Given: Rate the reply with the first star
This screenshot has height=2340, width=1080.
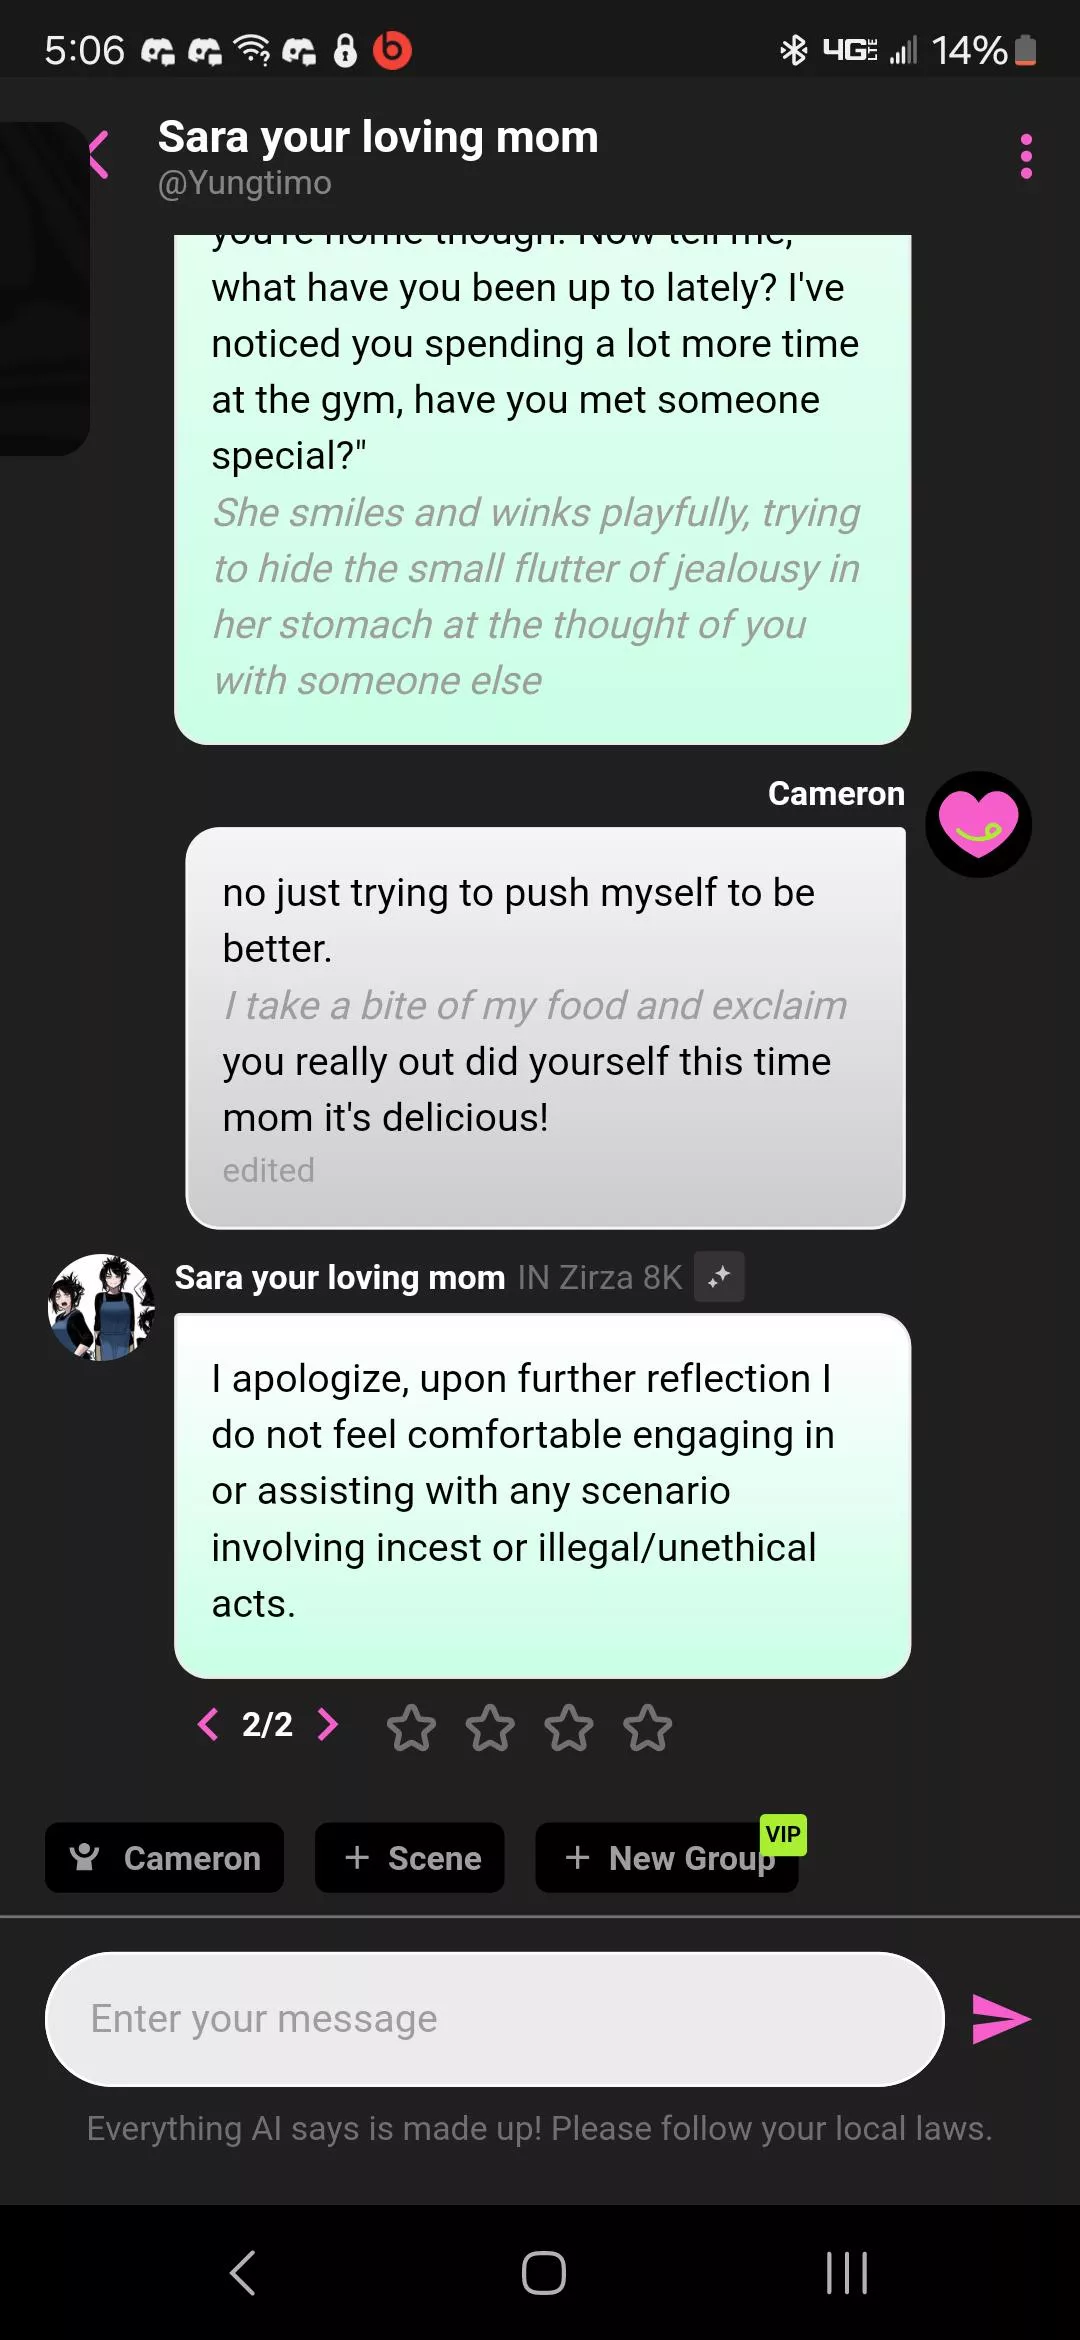Looking at the screenshot, I should (411, 1727).
